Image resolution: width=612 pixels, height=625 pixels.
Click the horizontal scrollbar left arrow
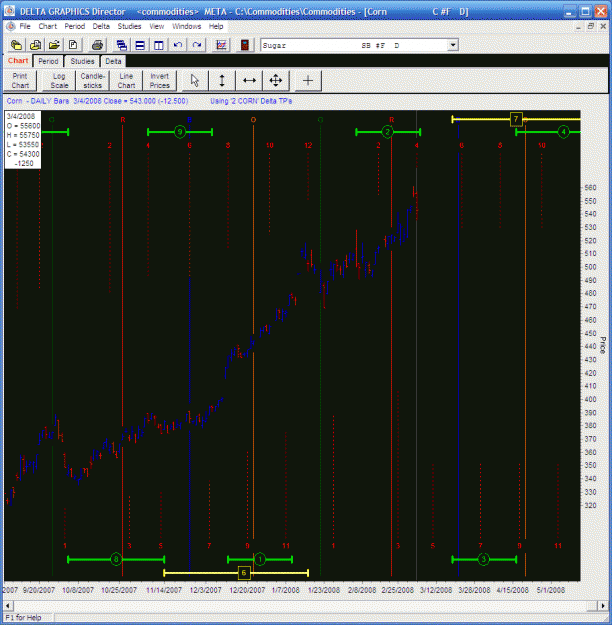point(8,605)
